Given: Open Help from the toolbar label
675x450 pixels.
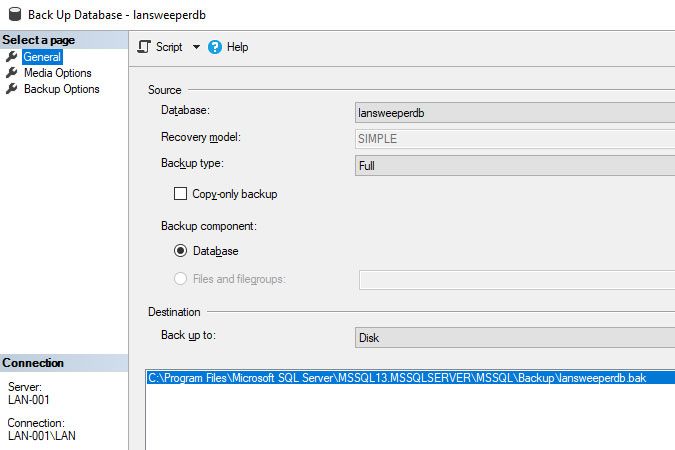Looking at the screenshot, I should (238, 47).
